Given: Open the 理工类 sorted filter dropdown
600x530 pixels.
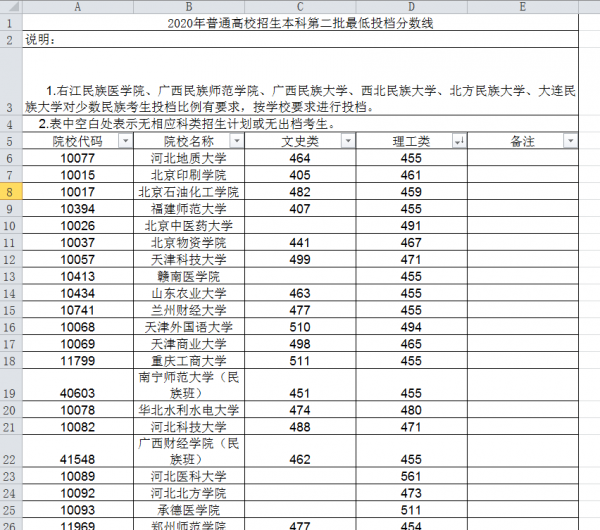Looking at the screenshot, I should [459, 141].
